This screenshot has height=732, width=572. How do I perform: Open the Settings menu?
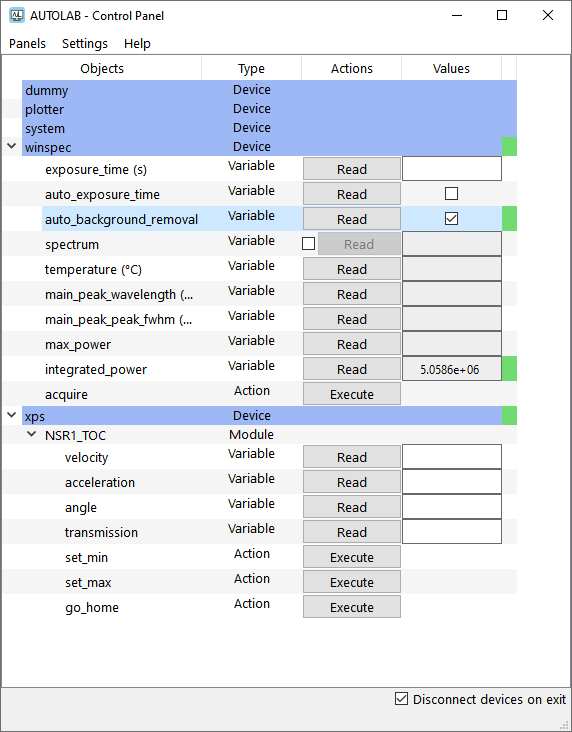pyautogui.click(x=85, y=43)
